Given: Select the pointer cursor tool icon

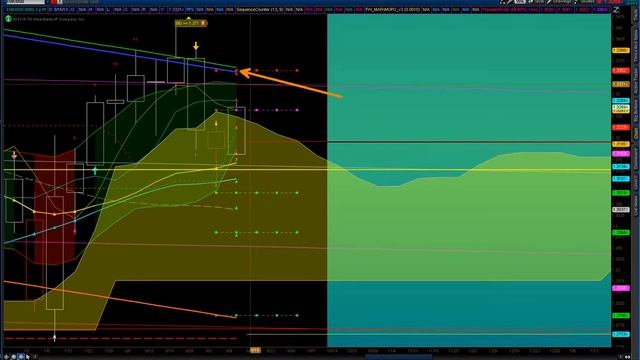Looking at the screenshot, I should click(28, 356).
